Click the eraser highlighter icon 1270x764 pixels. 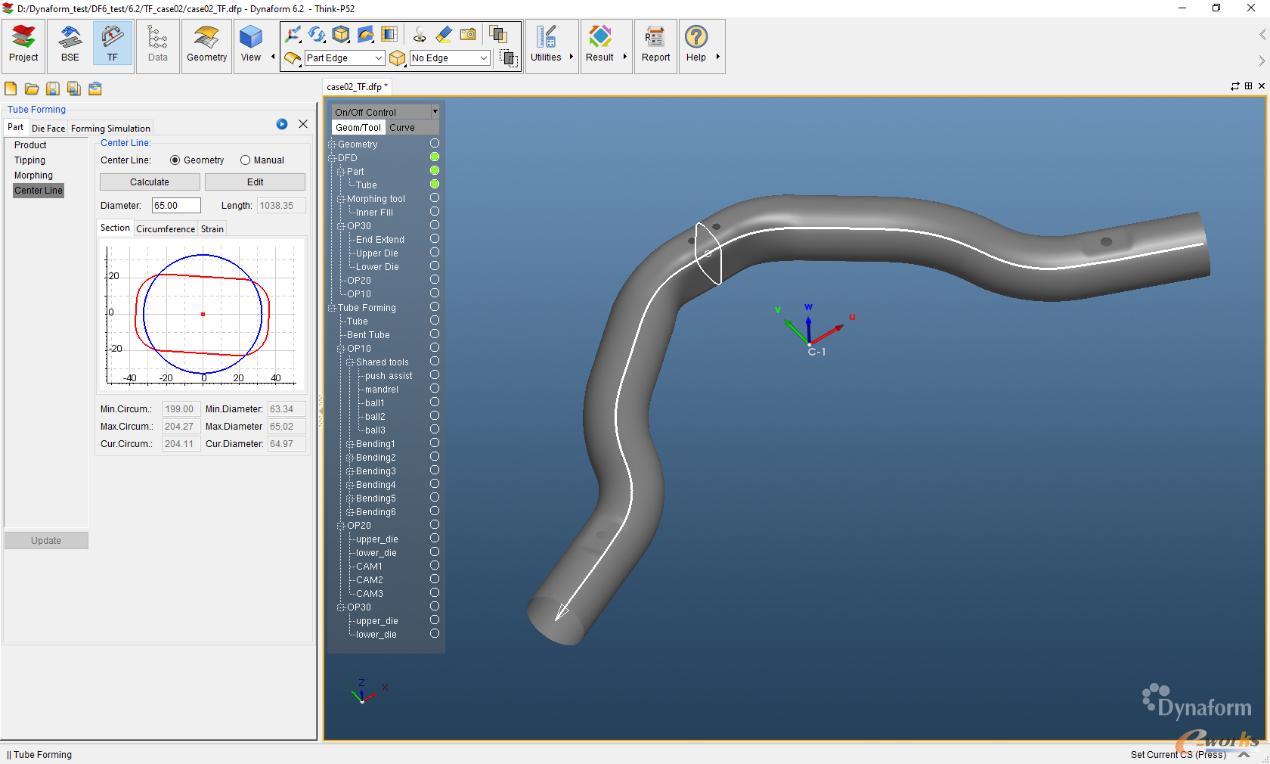(x=444, y=34)
